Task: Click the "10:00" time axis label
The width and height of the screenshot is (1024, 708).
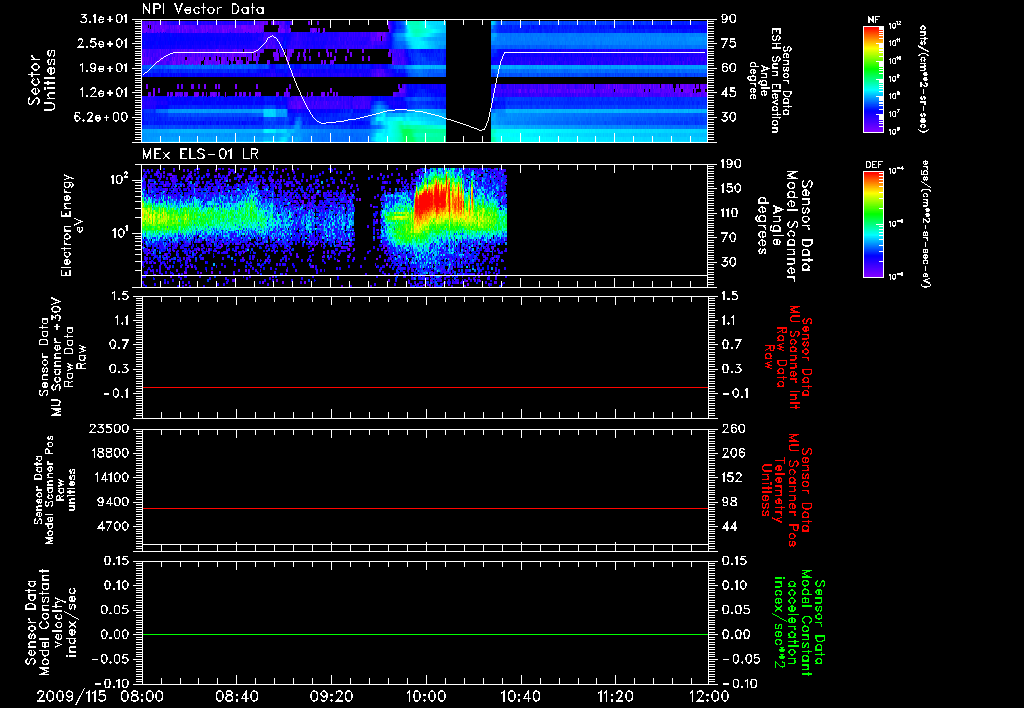Action: (425, 696)
